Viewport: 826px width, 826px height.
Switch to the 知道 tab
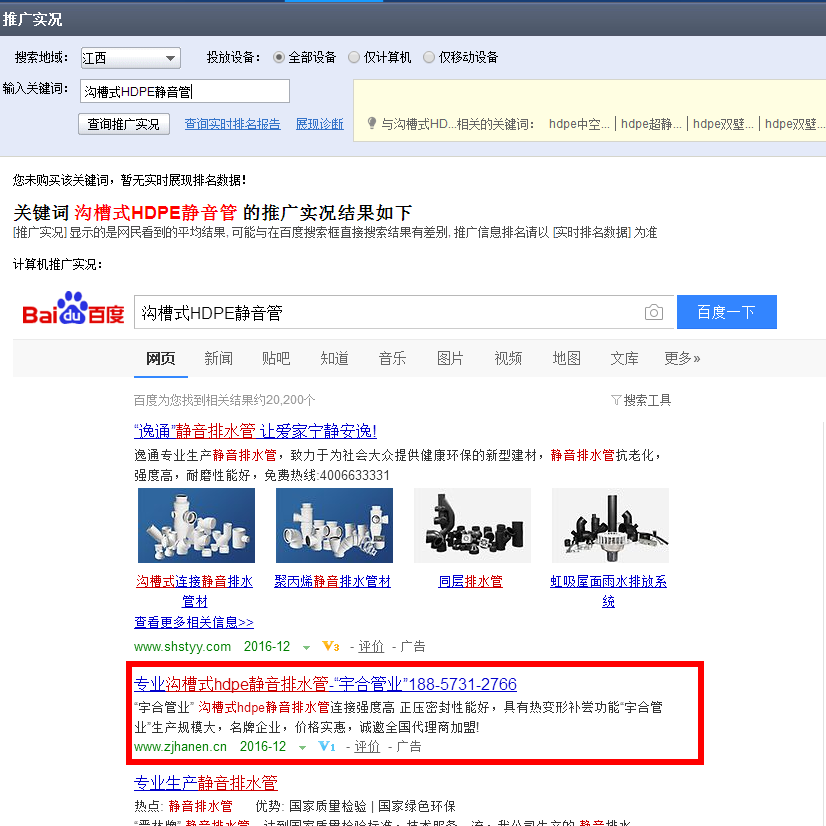335,359
